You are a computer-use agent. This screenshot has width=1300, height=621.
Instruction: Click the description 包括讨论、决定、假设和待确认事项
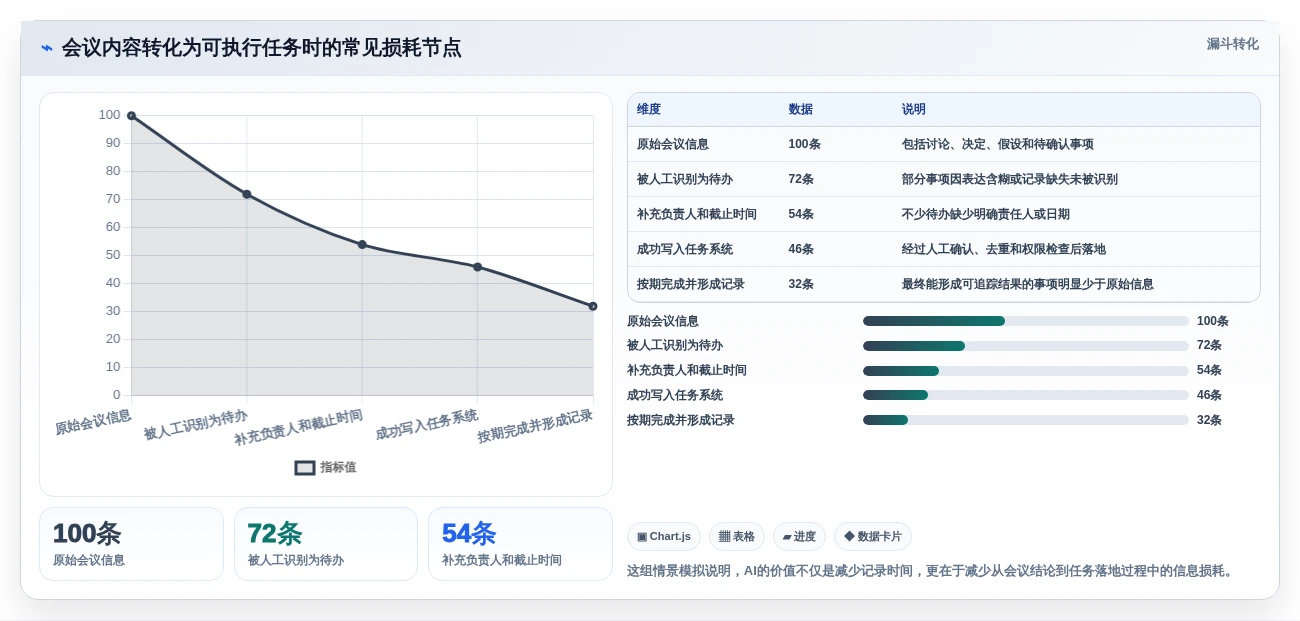998,144
